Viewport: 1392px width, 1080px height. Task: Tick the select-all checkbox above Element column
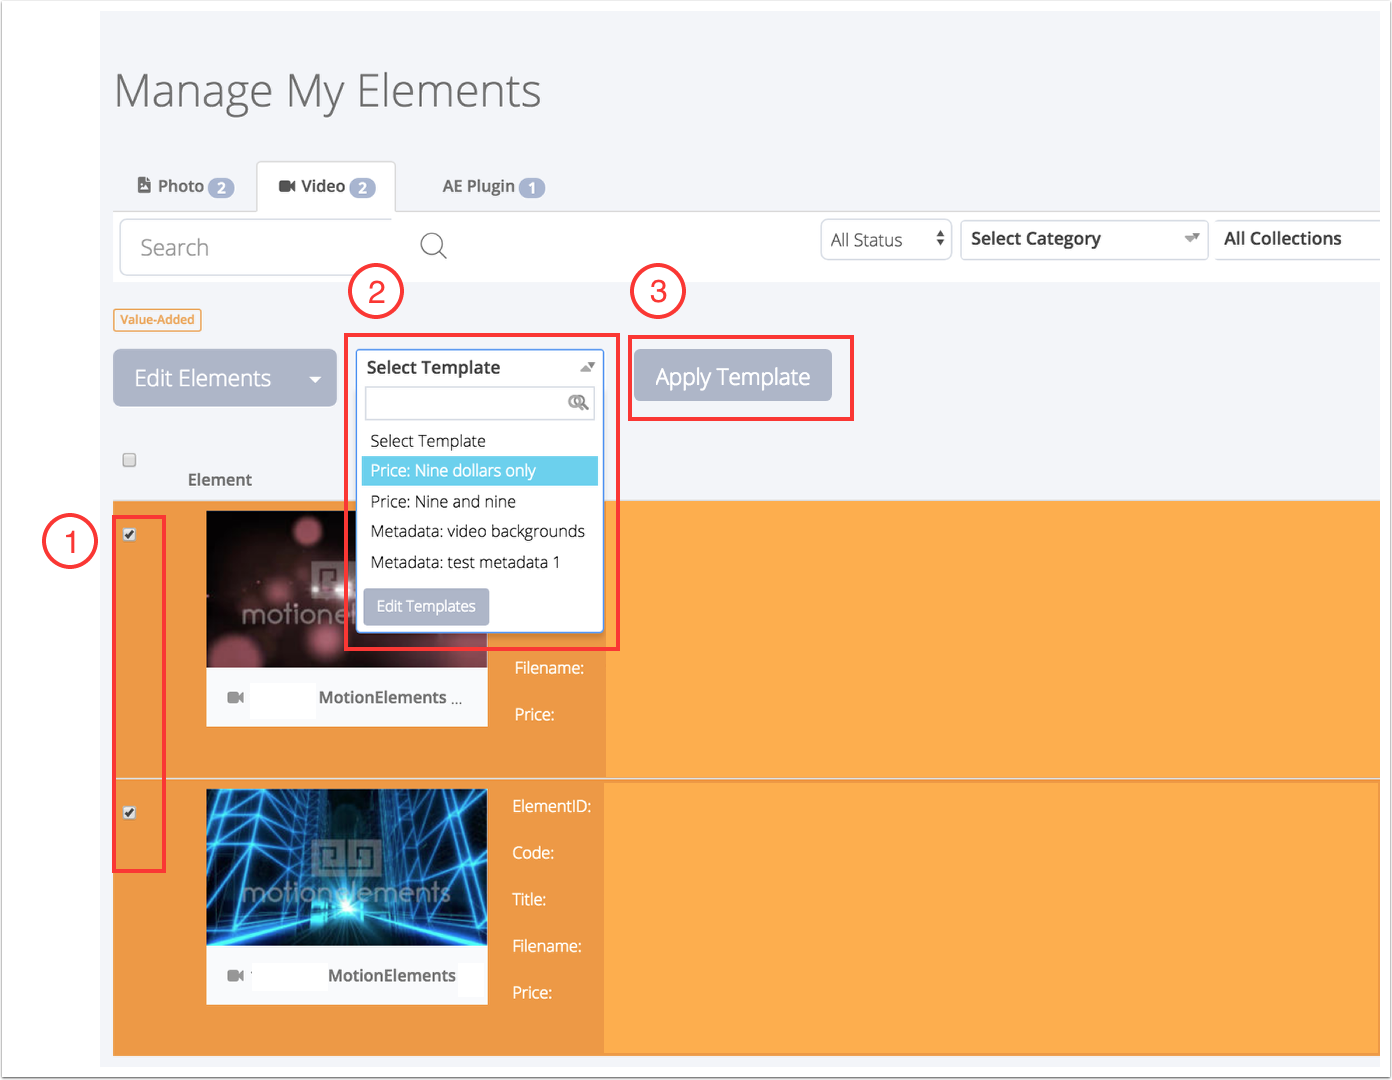tap(129, 460)
